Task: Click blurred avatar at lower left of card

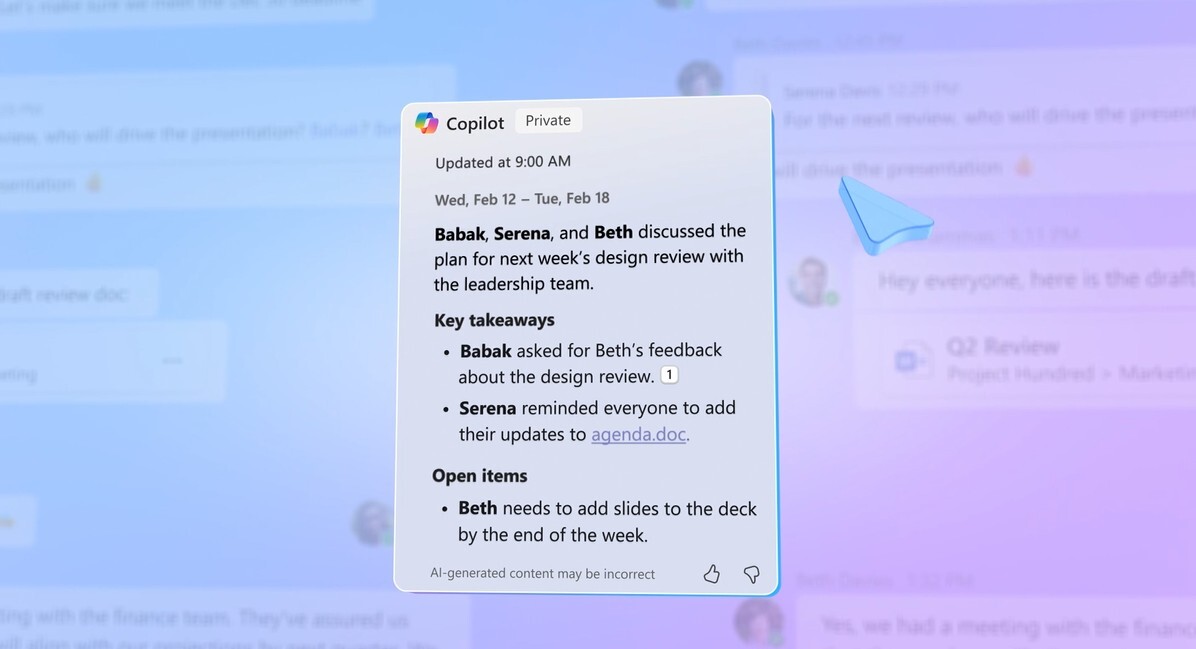Action: pos(372,523)
